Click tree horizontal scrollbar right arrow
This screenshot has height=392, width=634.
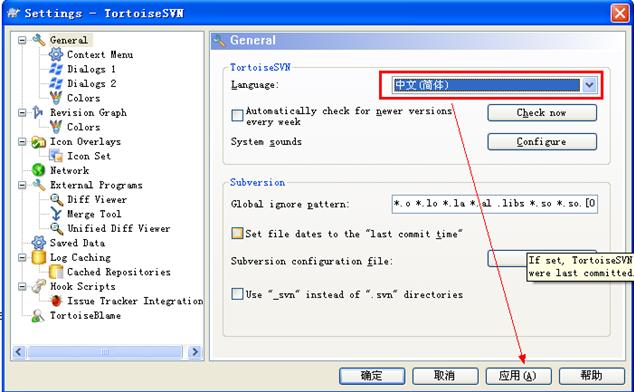(x=194, y=352)
